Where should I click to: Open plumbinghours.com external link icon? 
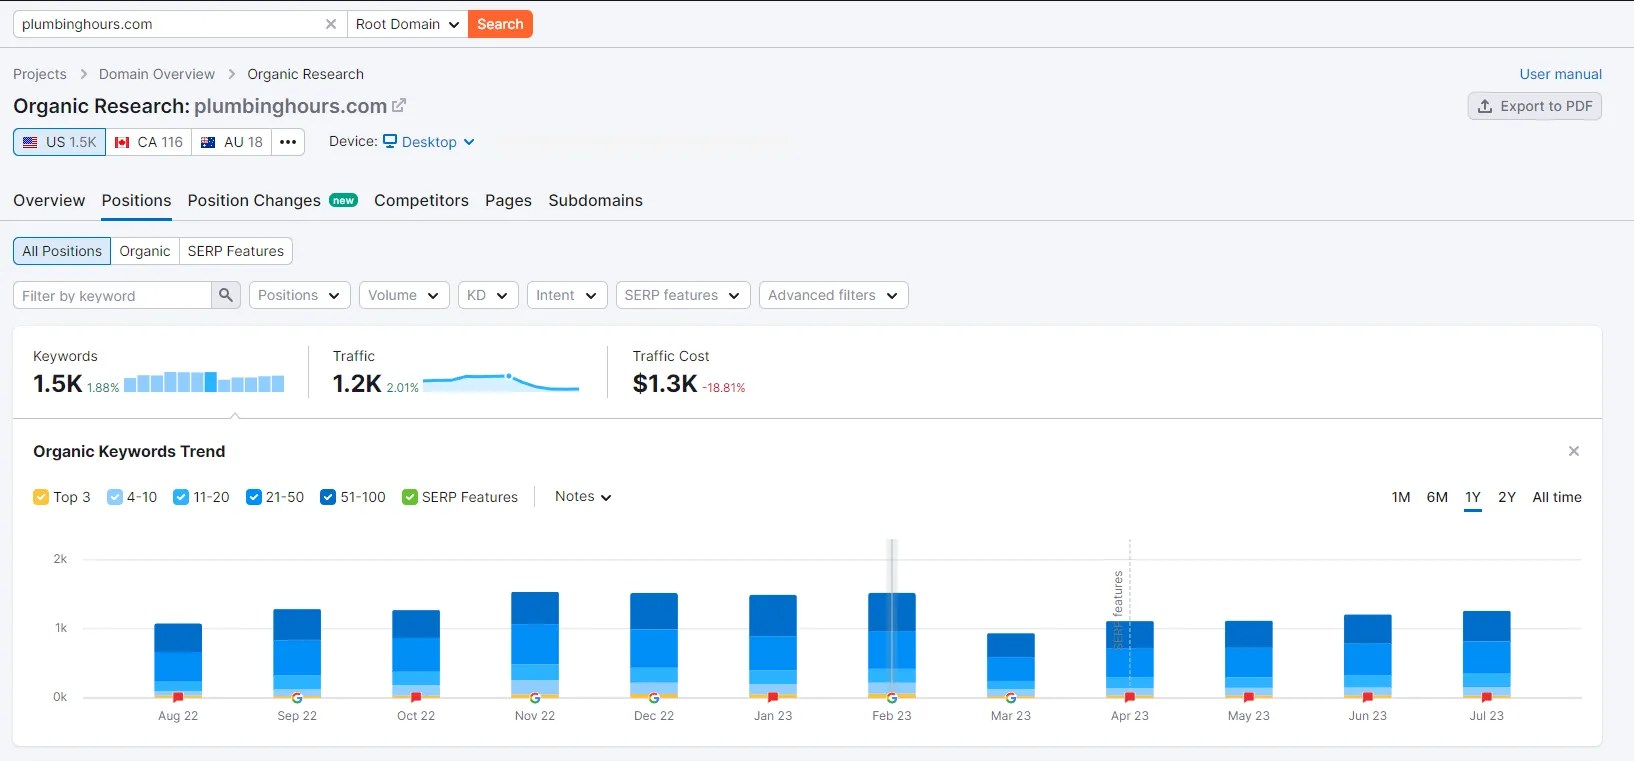pyautogui.click(x=399, y=105)
